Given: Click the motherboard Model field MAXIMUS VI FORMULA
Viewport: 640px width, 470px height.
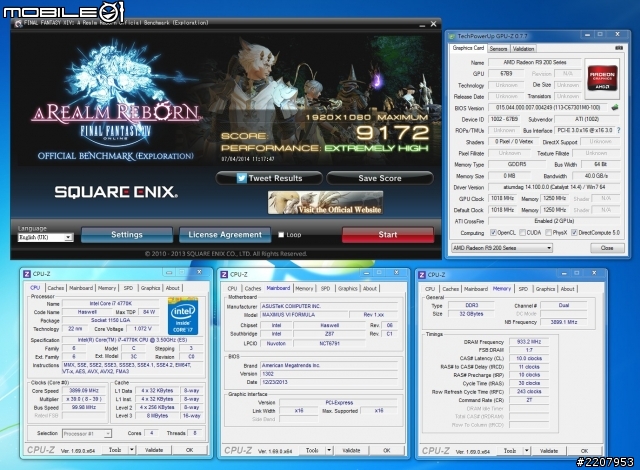Looking at the screenshot, I should point(305,315).
